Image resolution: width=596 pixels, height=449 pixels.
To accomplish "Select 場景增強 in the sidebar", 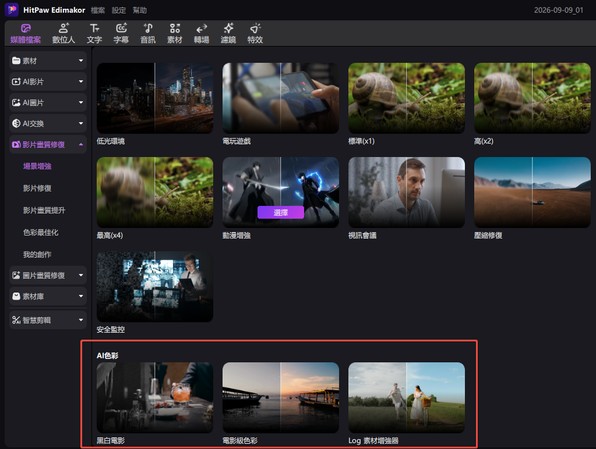I will tap(37, 166).
